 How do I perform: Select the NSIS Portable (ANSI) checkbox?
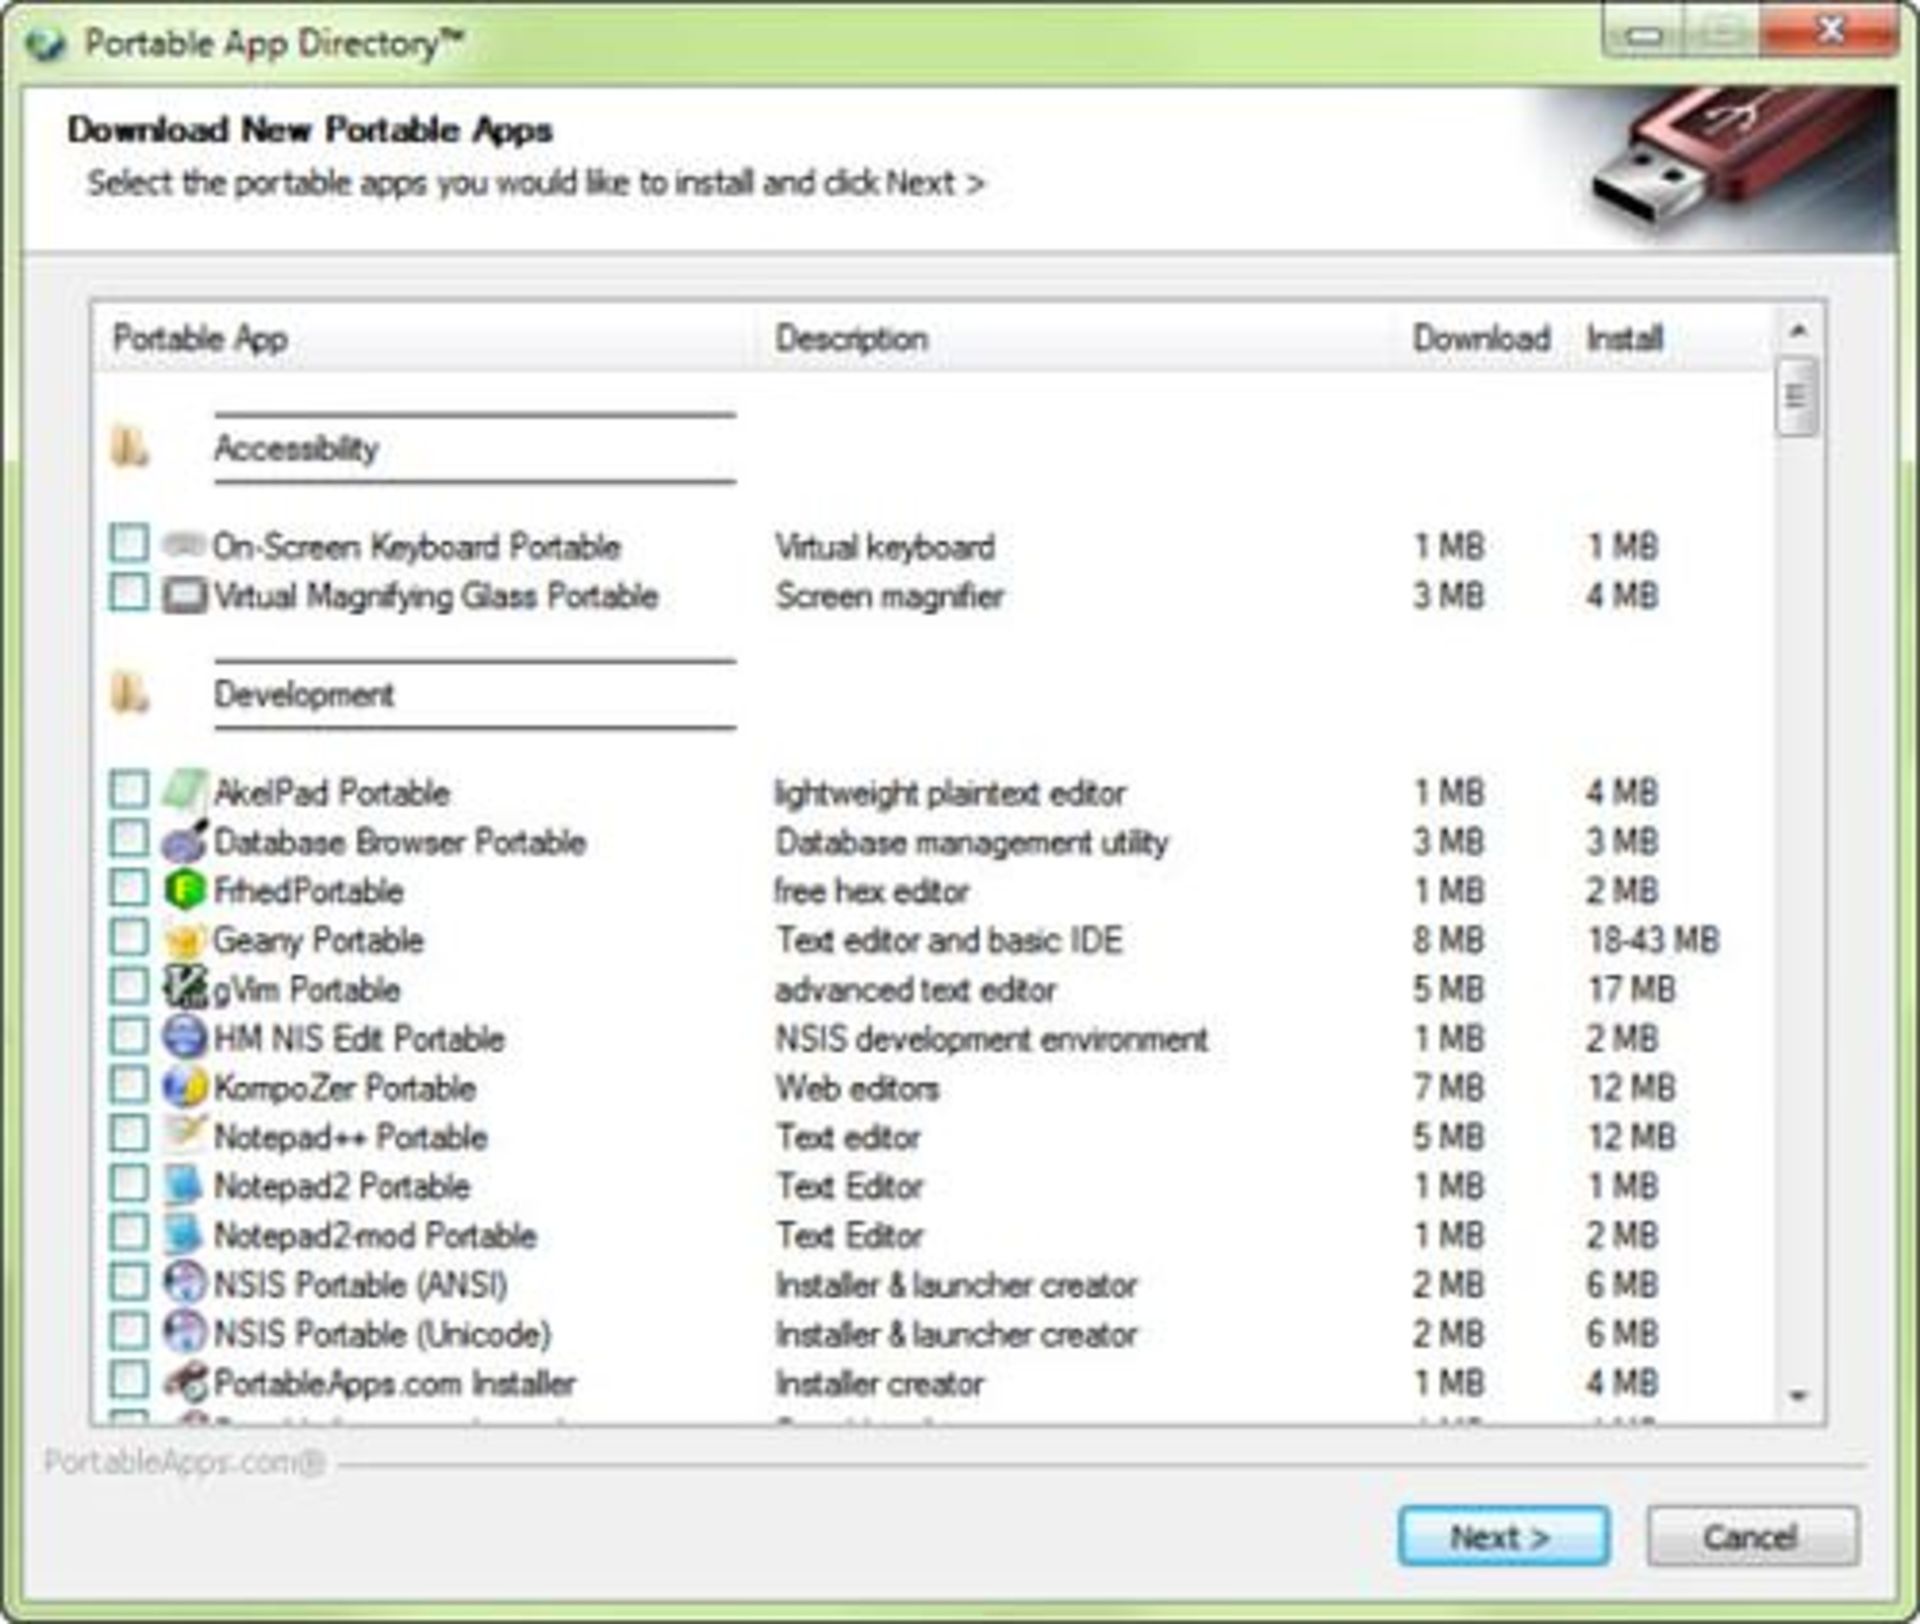129,1281
